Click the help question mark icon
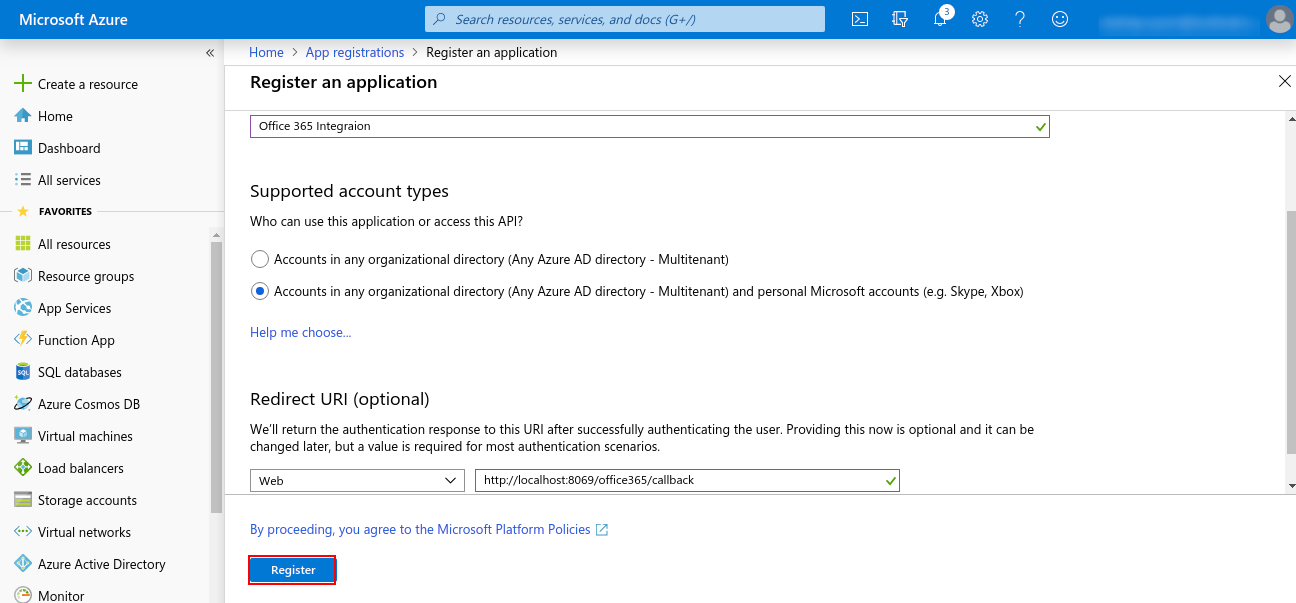The width and height of the screenshot is (1296, 603). (1020, 19)
